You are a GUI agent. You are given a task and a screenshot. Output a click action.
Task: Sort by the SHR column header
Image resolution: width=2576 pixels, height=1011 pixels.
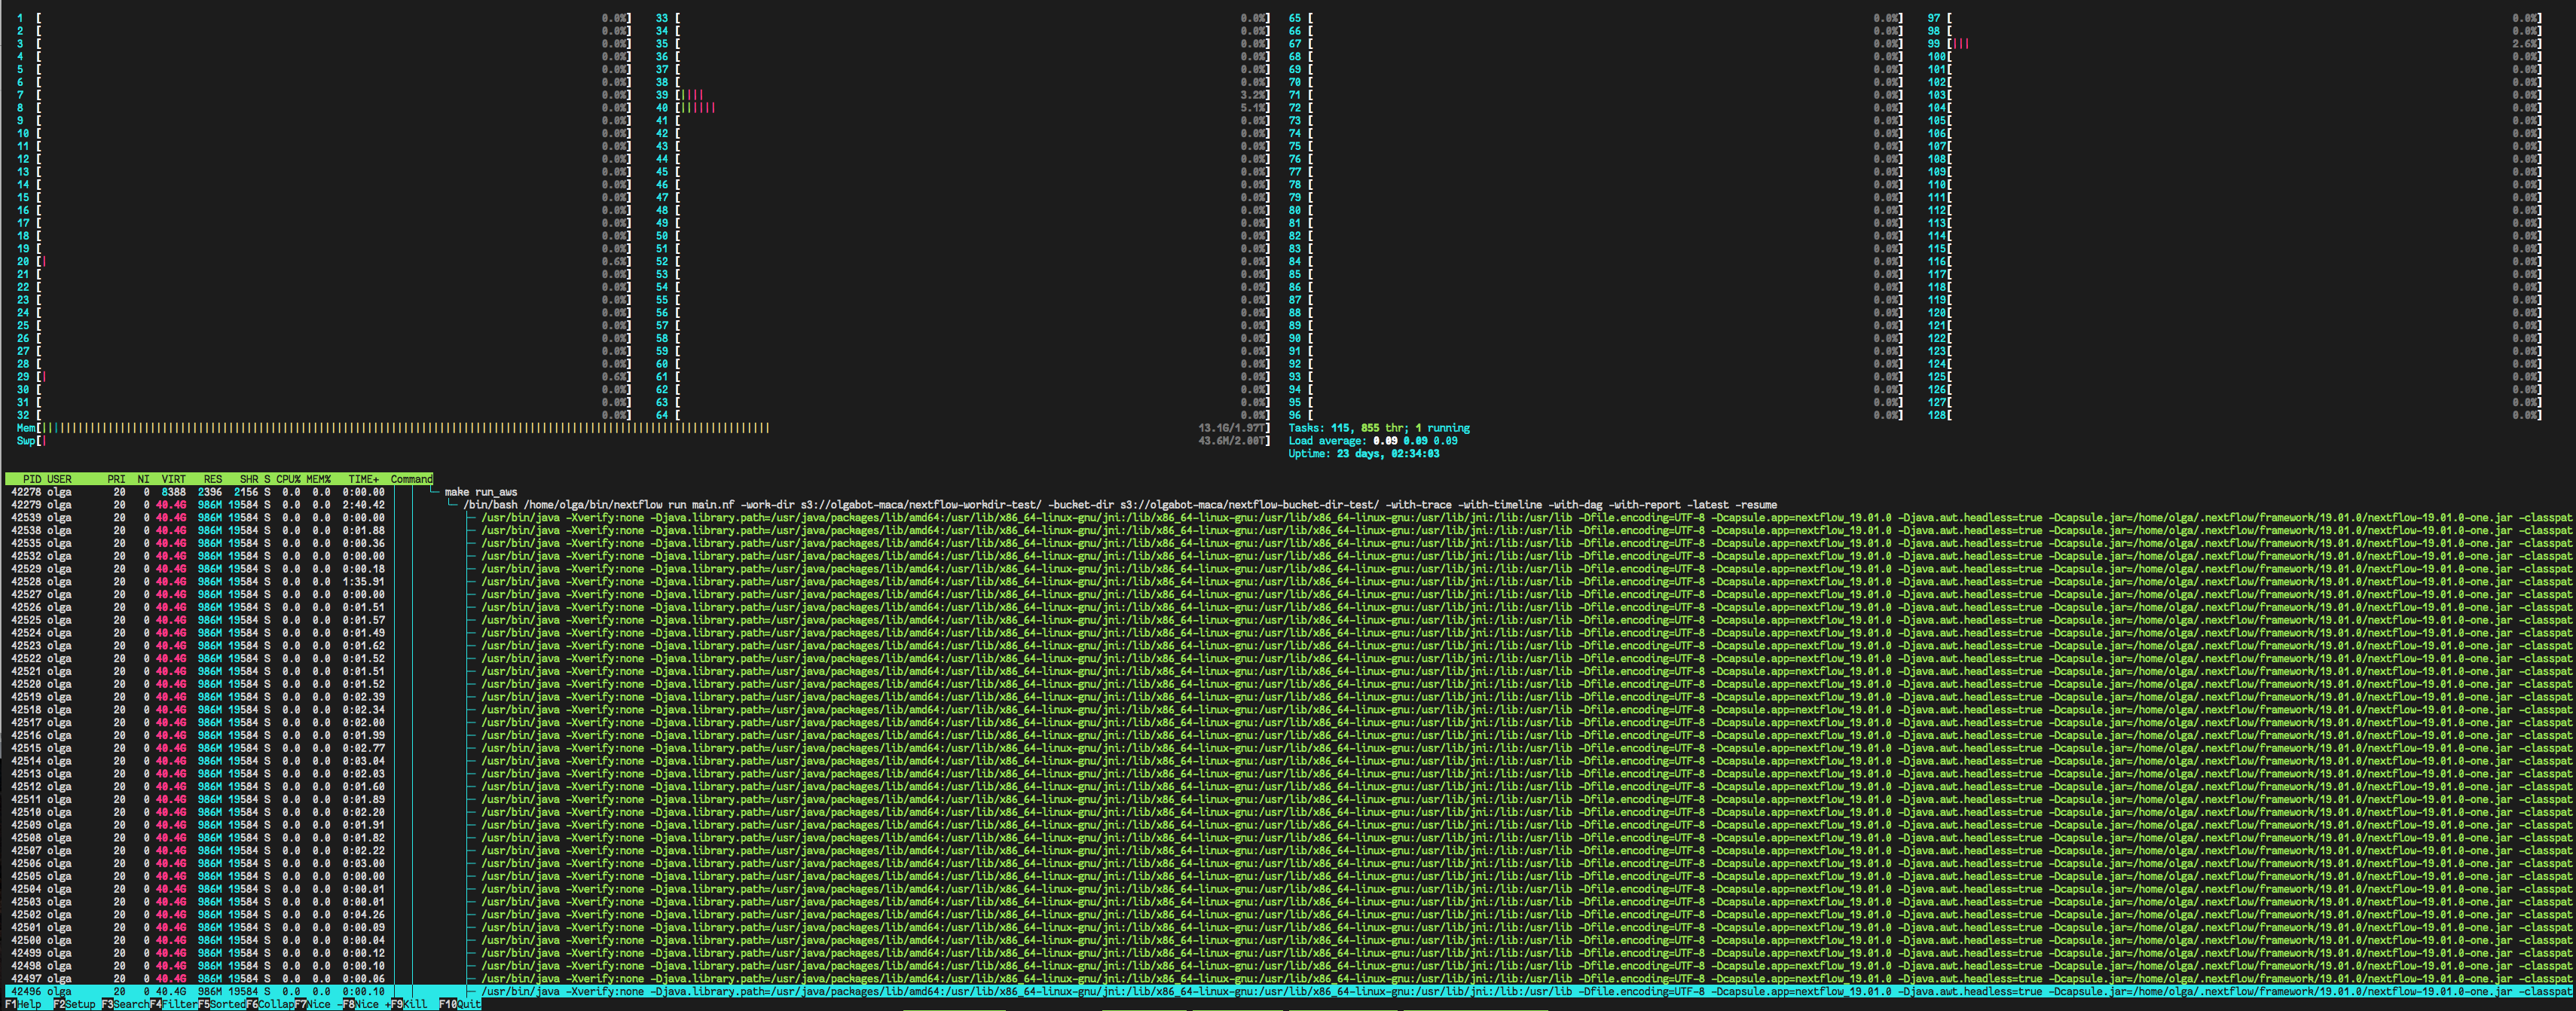click(248, 479)
